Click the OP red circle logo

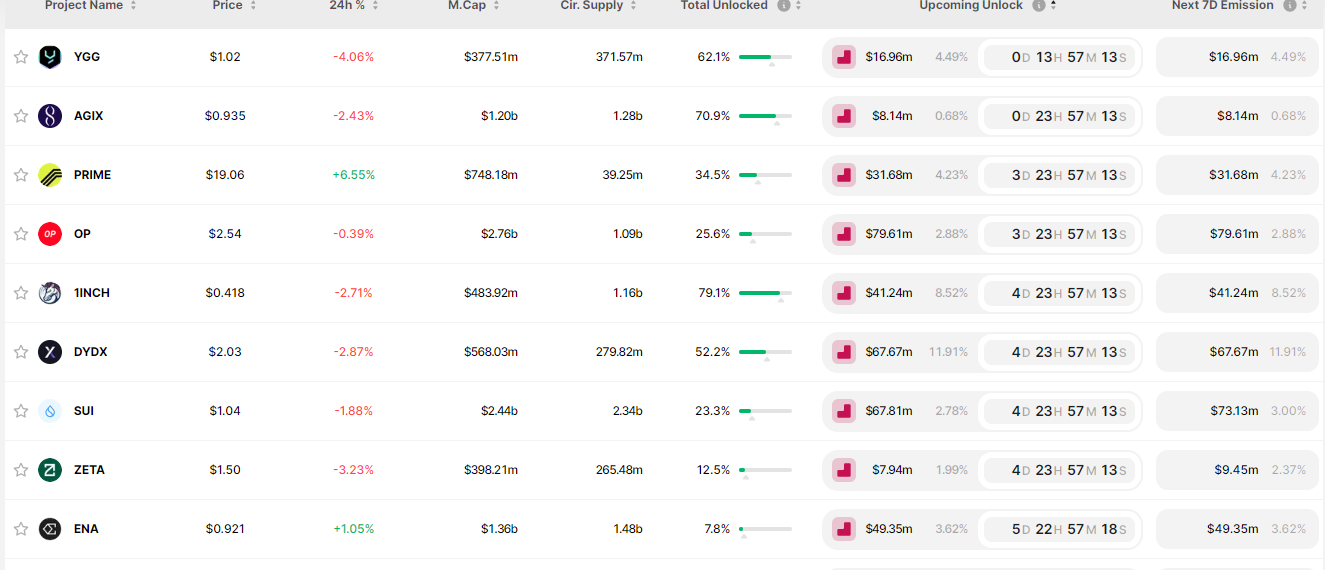[x=50, y=234]
